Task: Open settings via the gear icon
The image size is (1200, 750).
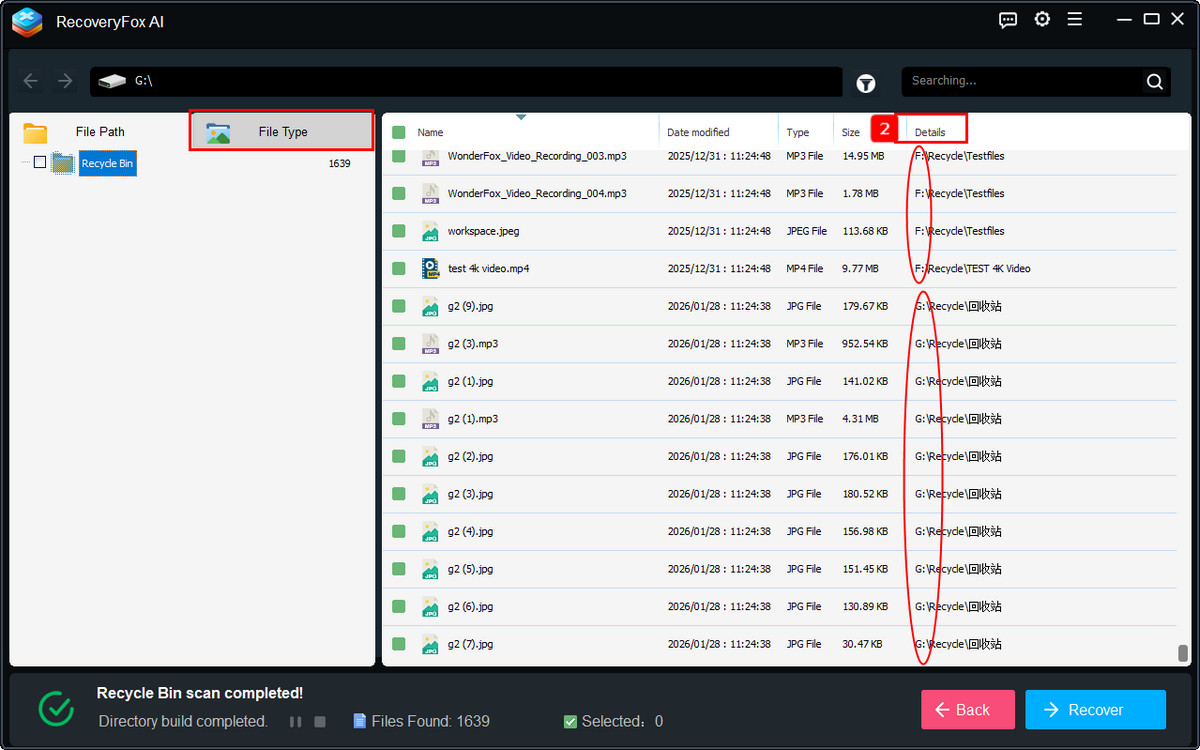Action: click(x=1042, y=20)
